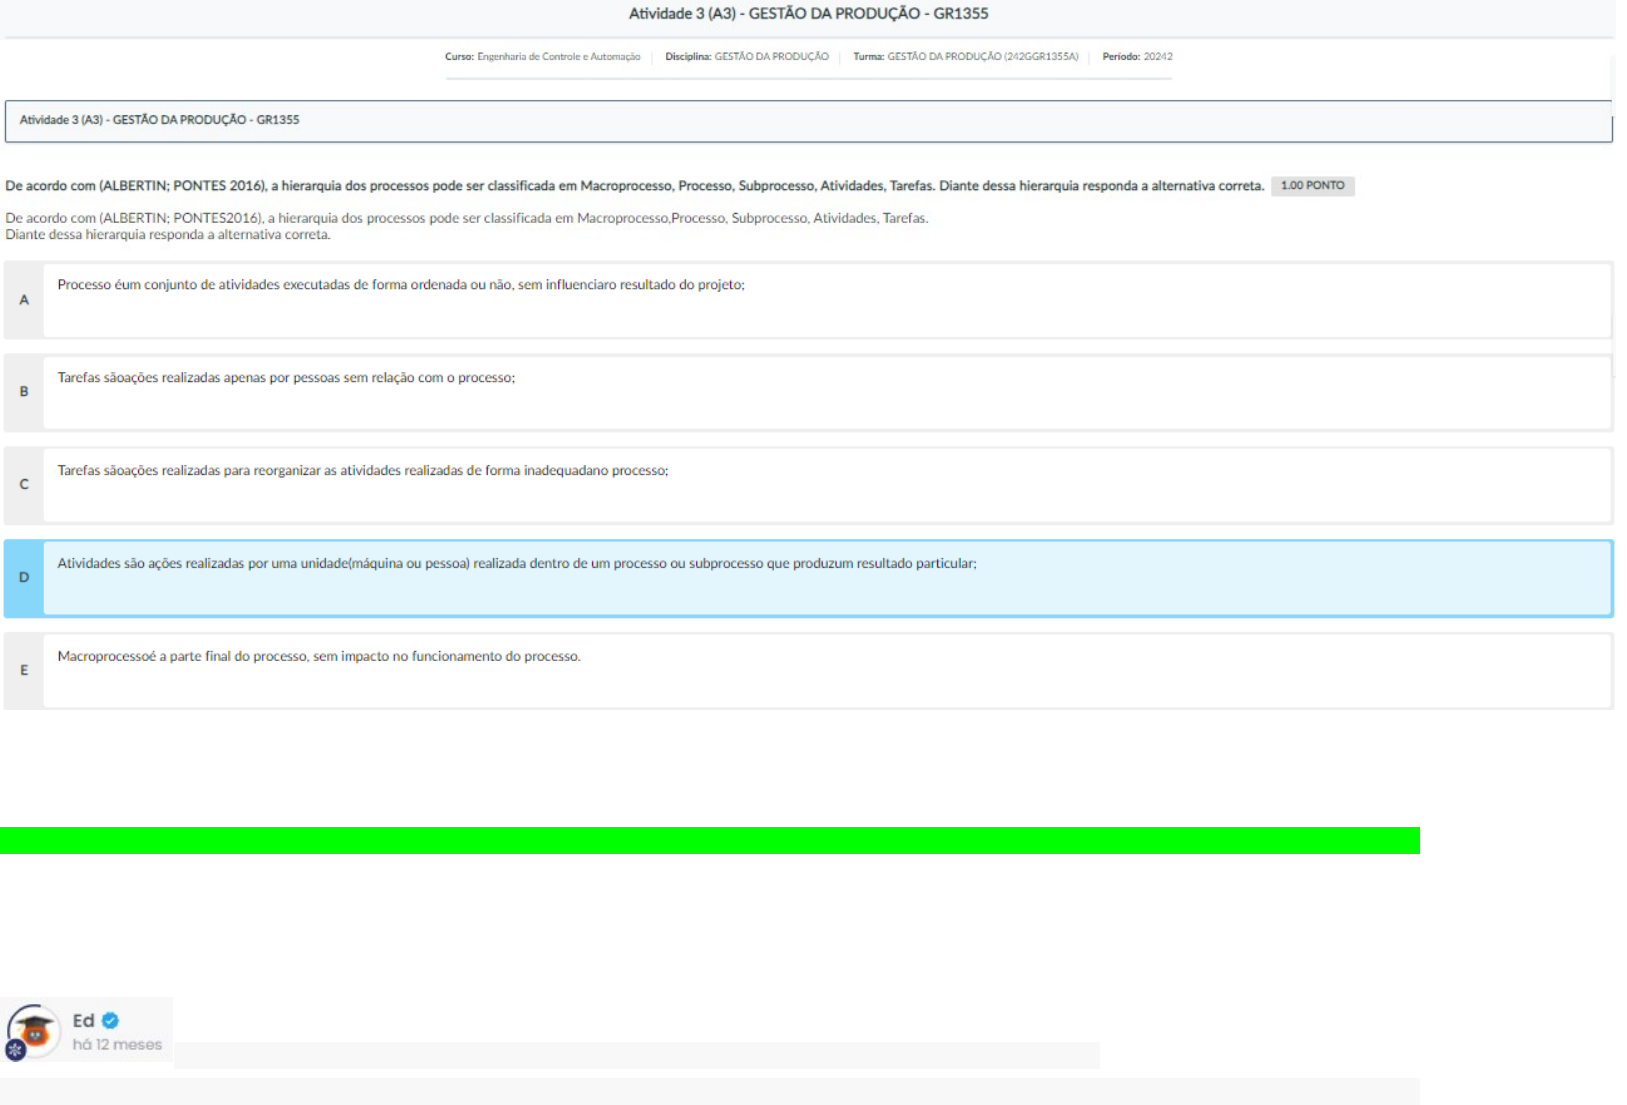Click the "Atividades são ações realizadas" answer text

tap(517, 564)
